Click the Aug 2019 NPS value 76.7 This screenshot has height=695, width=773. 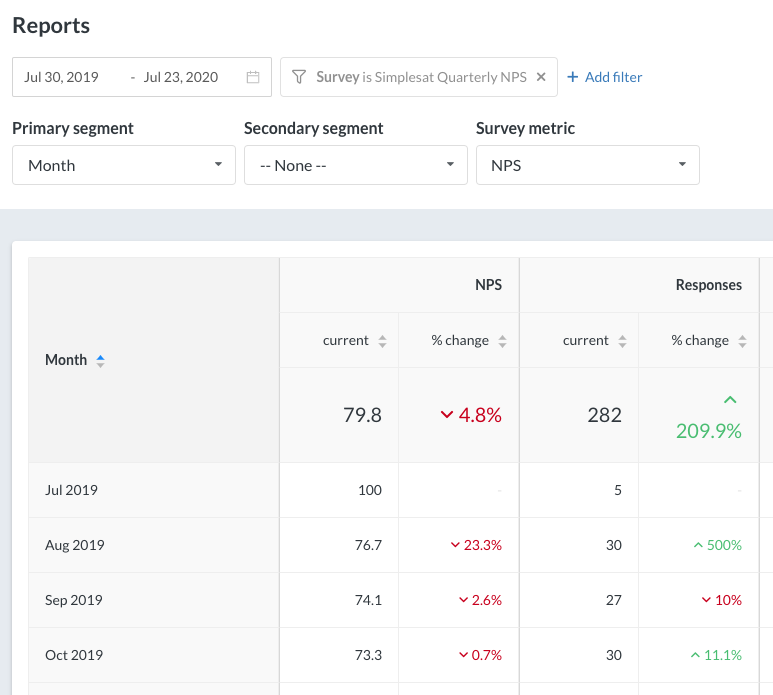[368, 545]
